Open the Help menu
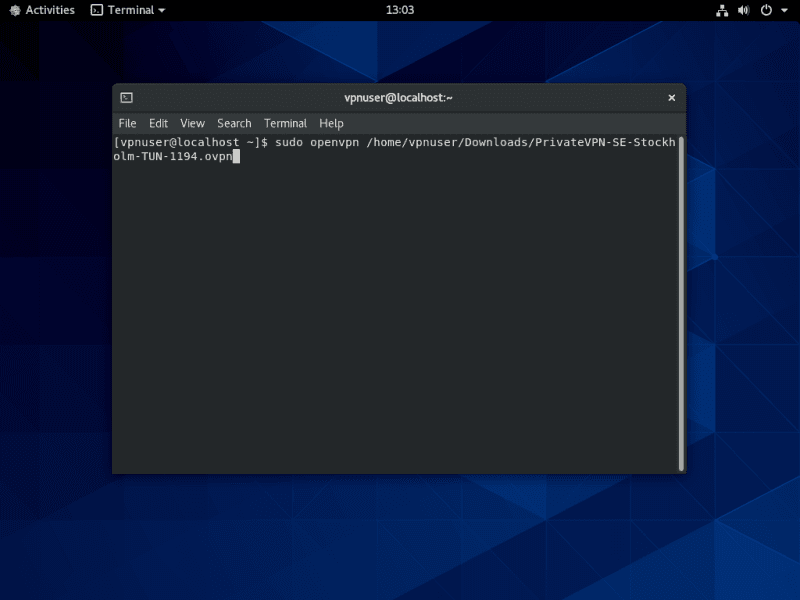800x600 pixels. (331, 123)
